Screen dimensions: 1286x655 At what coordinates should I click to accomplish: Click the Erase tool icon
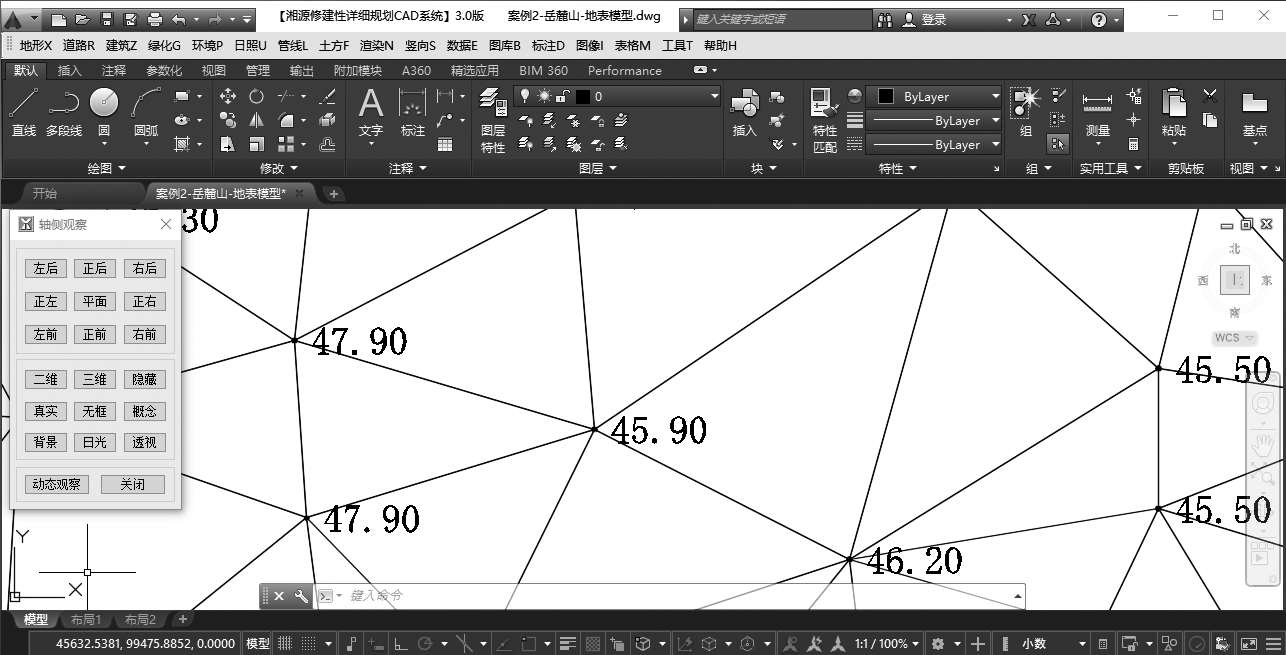tap(327, 96)
